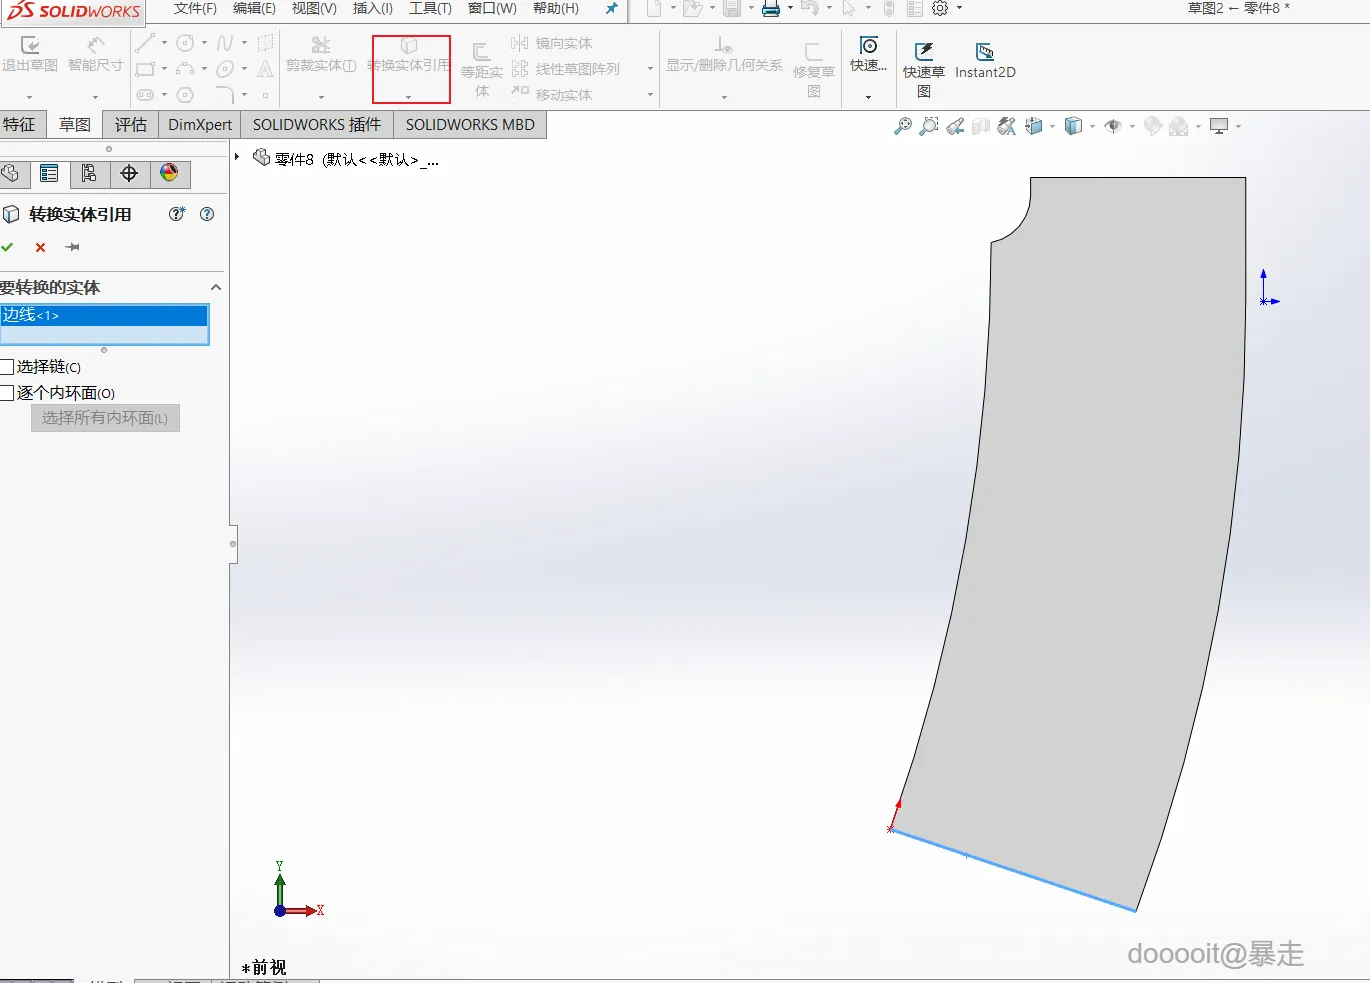Select the ellipse sketch tool
The width and height of the screenshot is (1370, 983).
225,69
